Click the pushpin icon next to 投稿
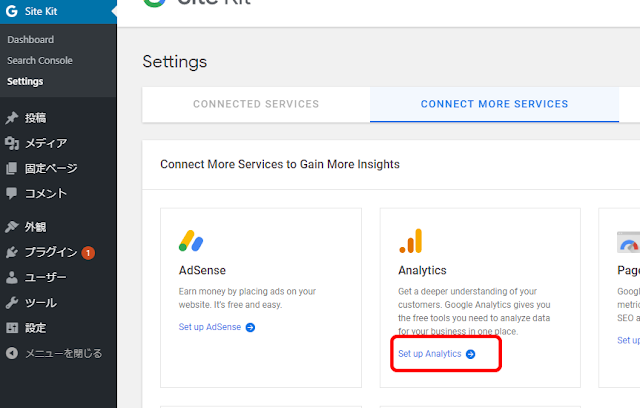 click(x=12, y=118)
